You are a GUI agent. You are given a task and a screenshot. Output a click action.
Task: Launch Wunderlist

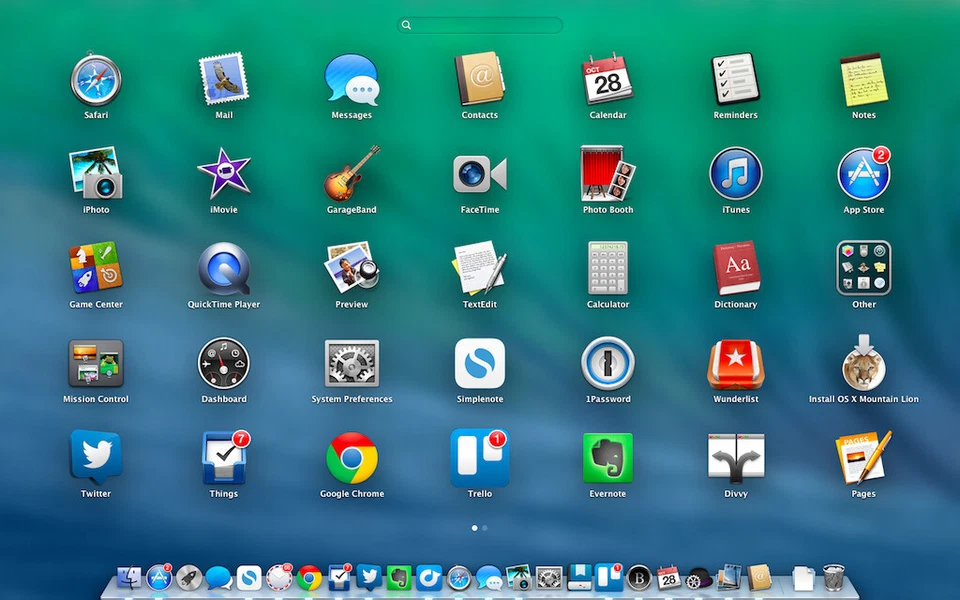pyautogui.click(x=735, y=364)
